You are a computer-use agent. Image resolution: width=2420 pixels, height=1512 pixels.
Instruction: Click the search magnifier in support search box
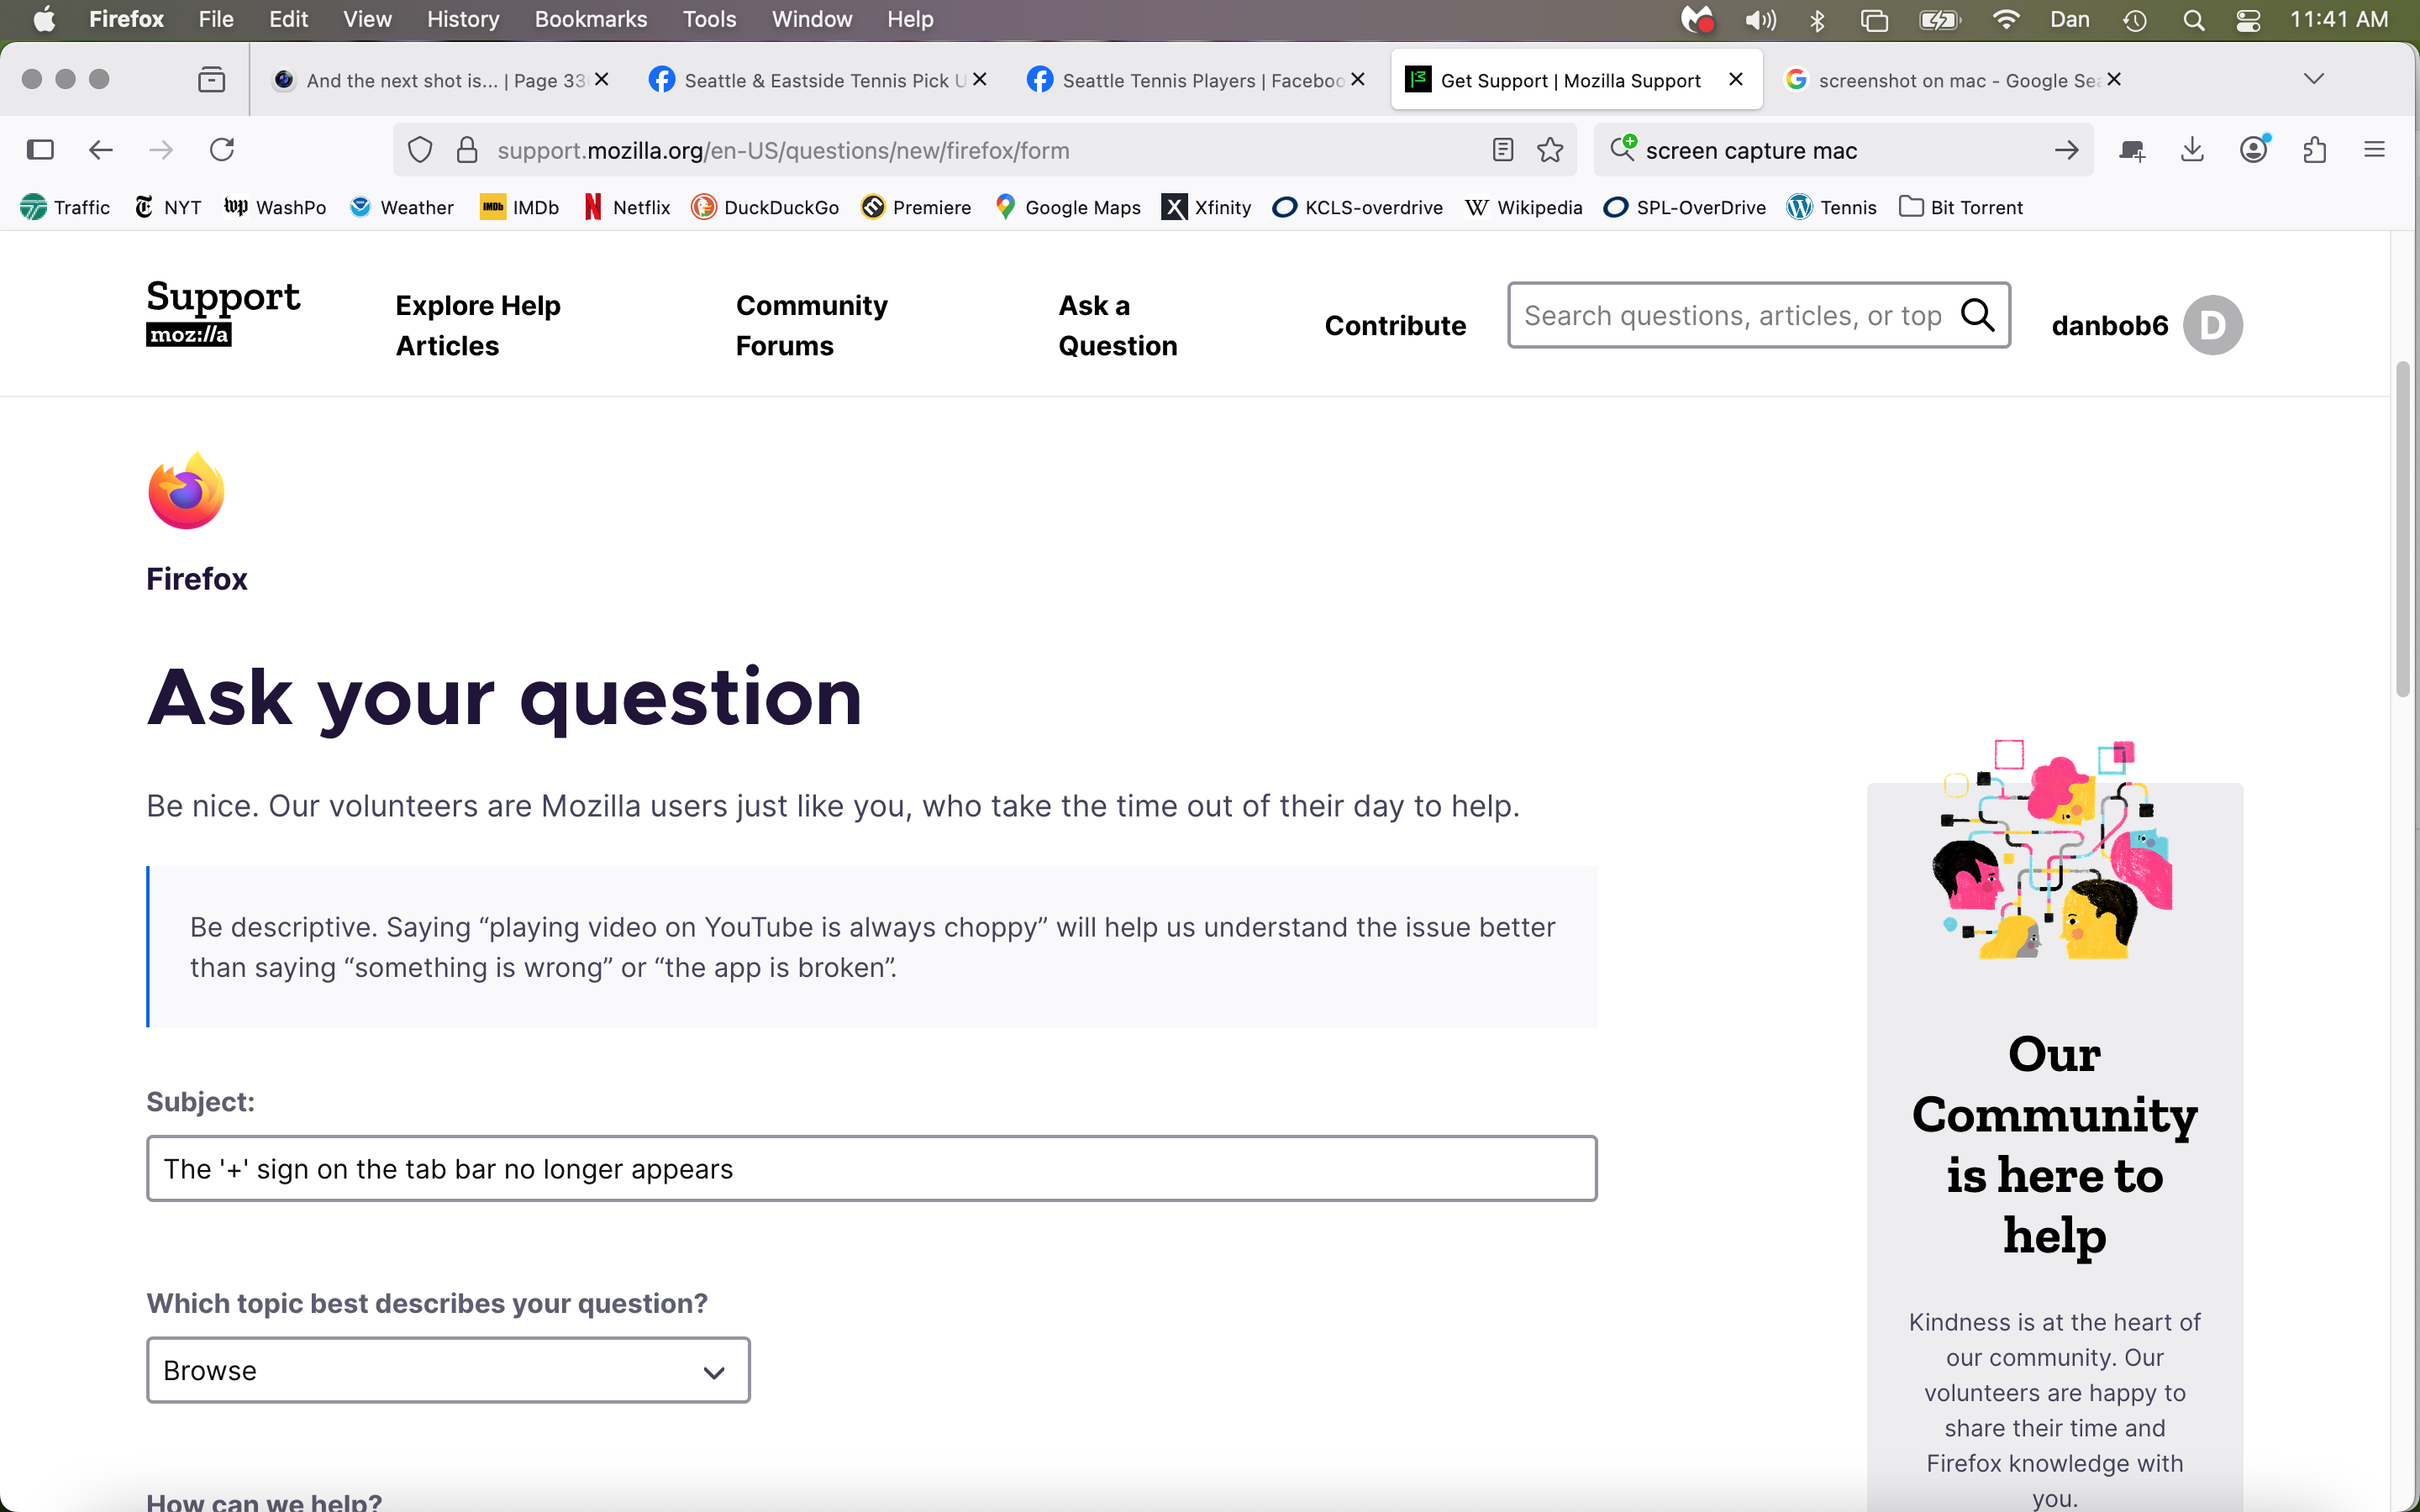point(1977,315)
